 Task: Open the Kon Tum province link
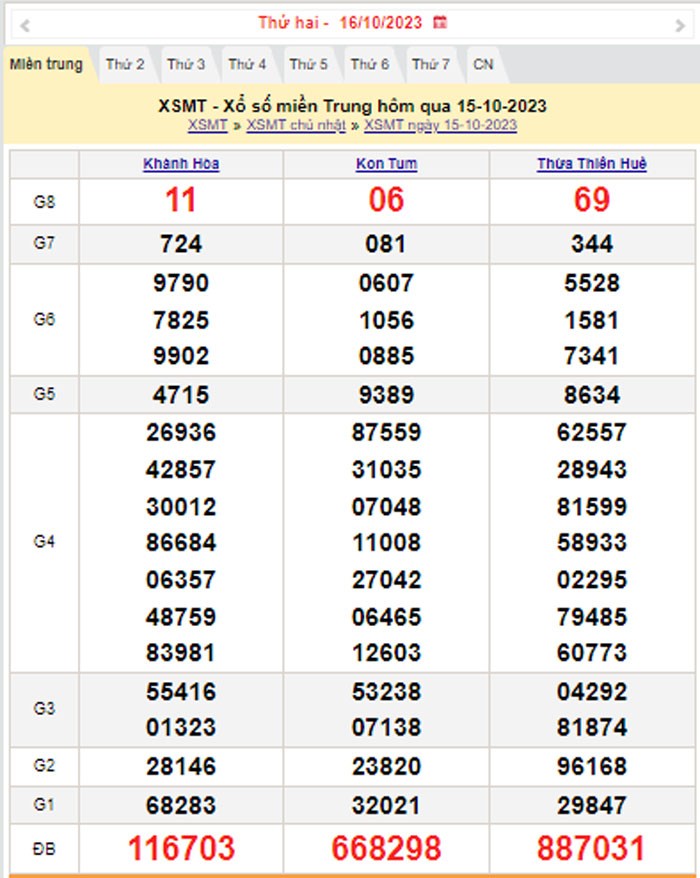pos(386,164)
